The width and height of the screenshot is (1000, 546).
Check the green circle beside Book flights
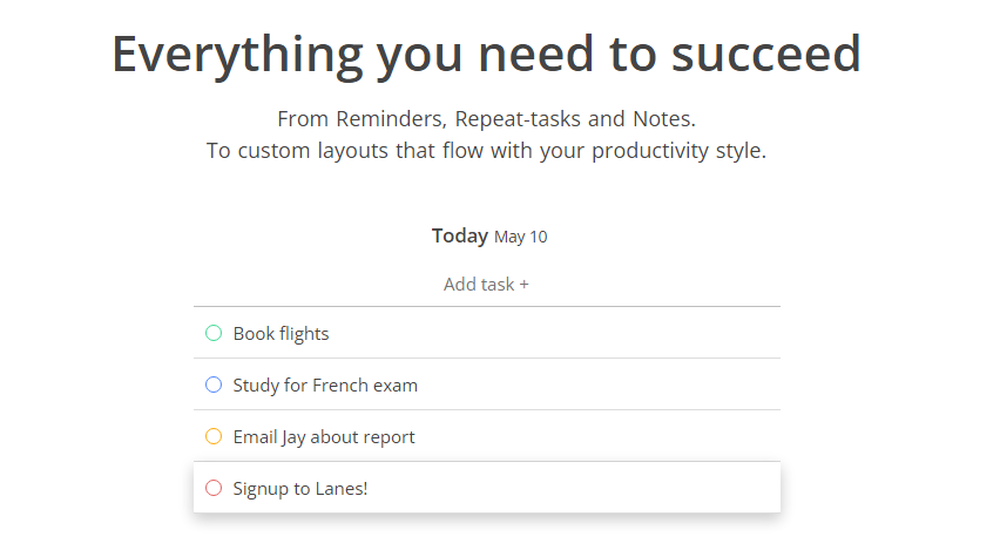pos(213,333)
